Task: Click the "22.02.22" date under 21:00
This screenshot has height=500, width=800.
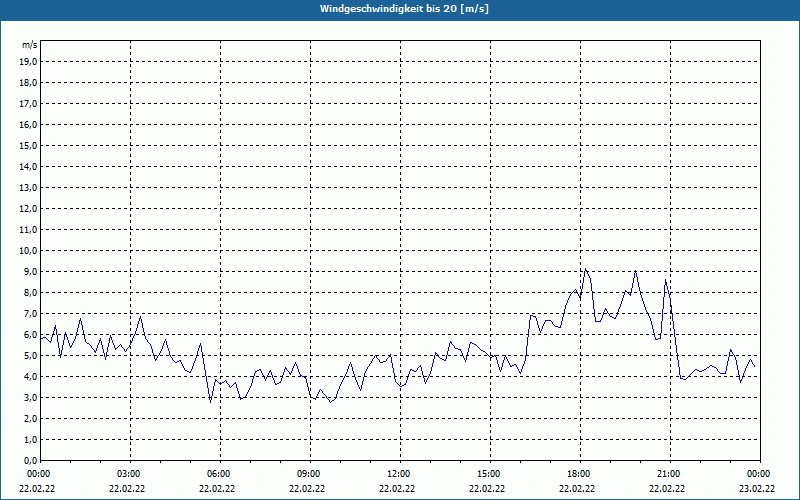Action: tap(667, 489)
